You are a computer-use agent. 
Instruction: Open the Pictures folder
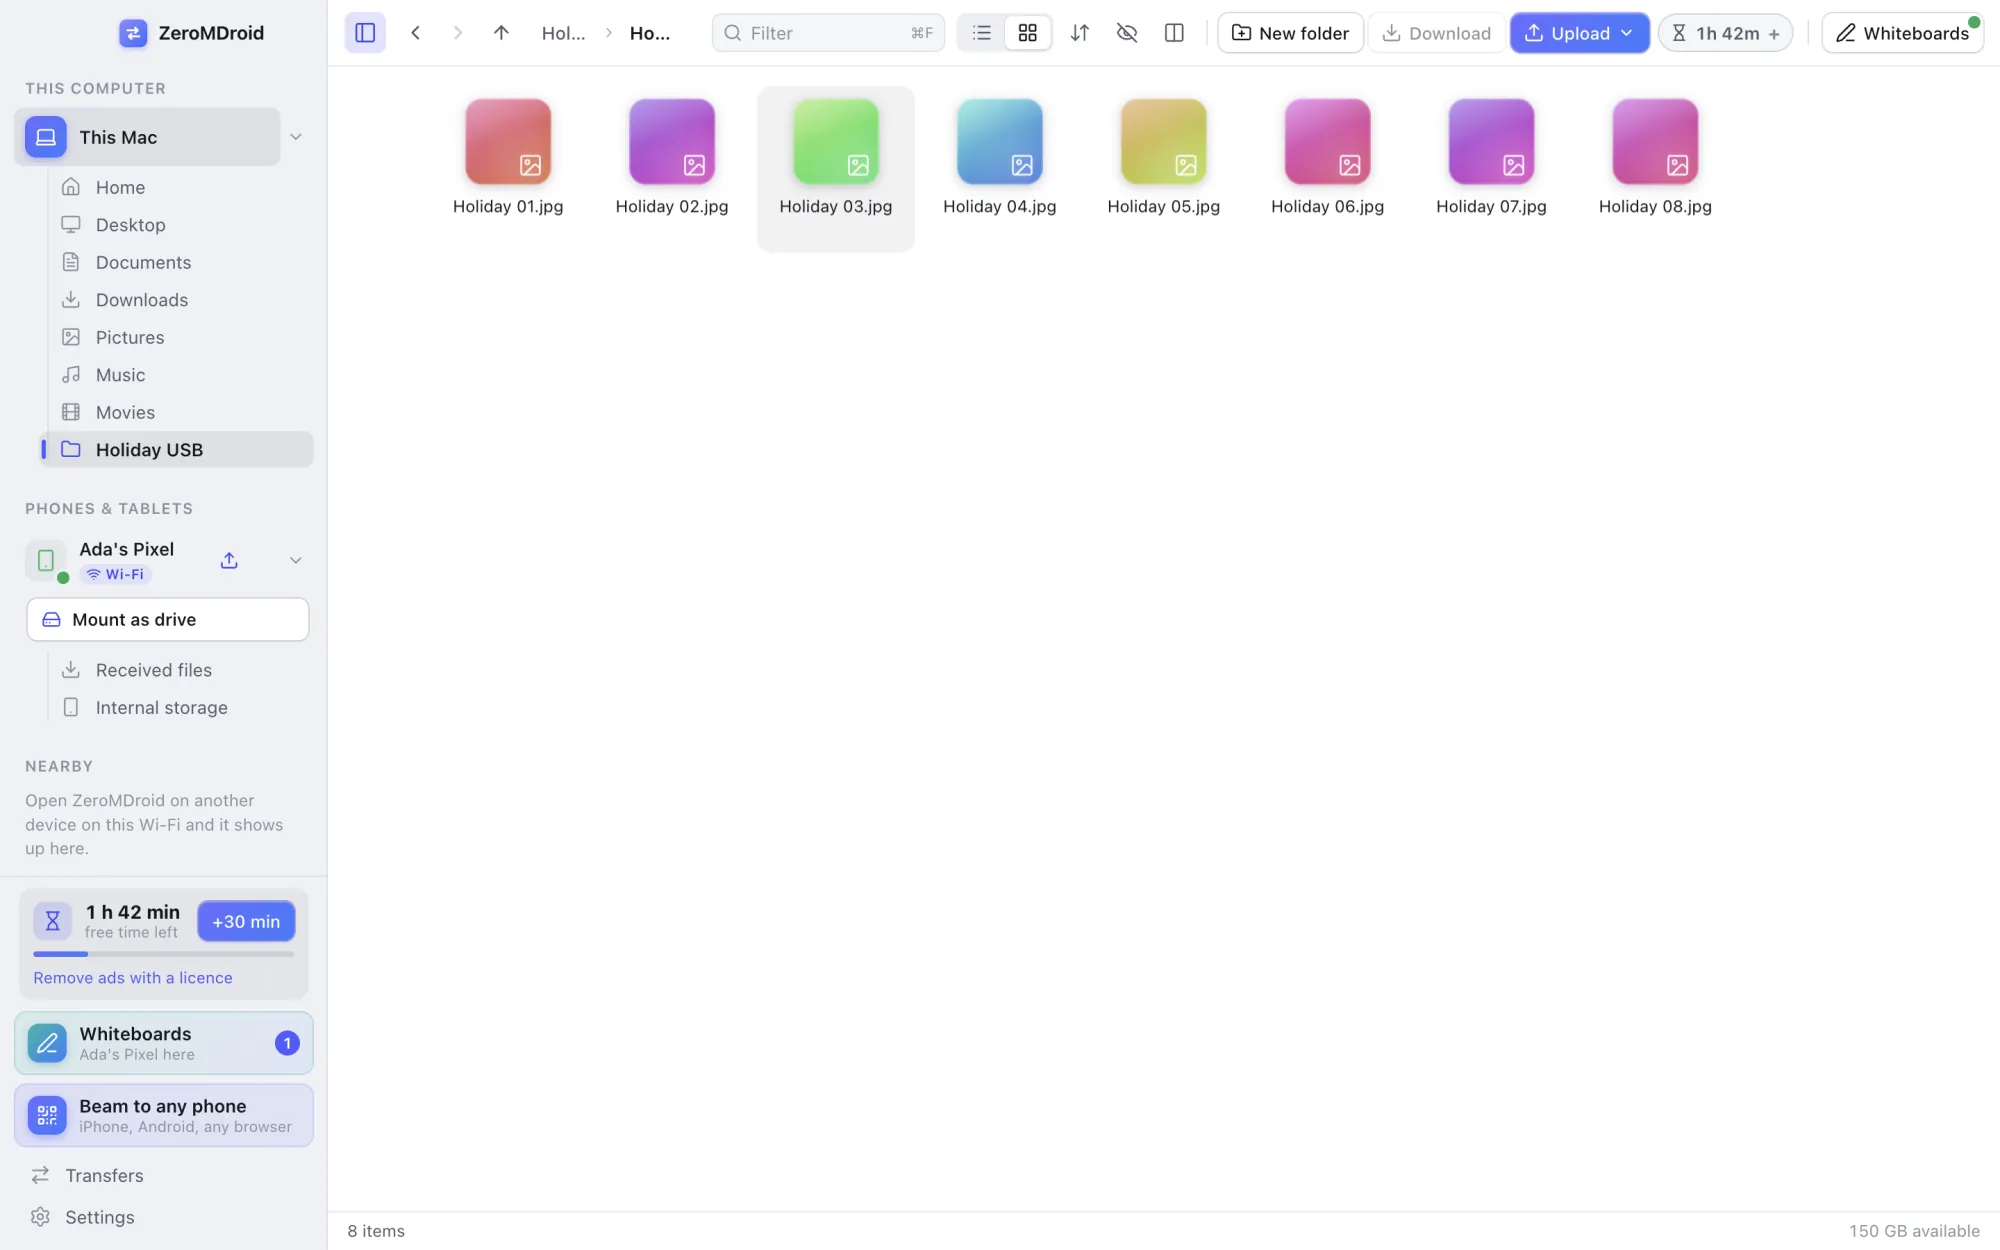(x=178, y=337)
